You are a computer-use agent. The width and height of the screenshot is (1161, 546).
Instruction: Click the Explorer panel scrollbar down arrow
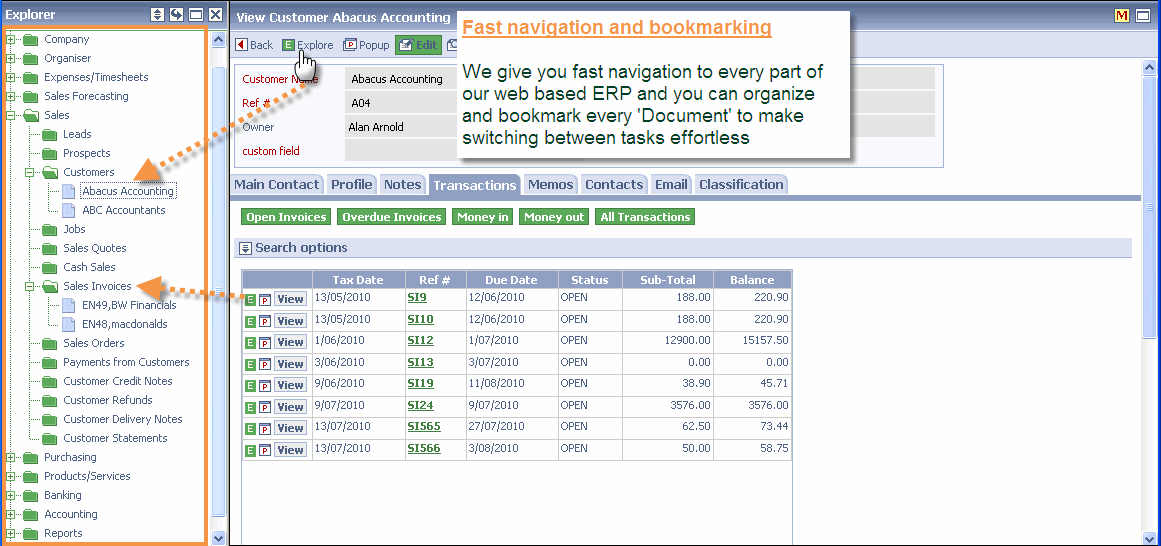click(x=218, y=538)
